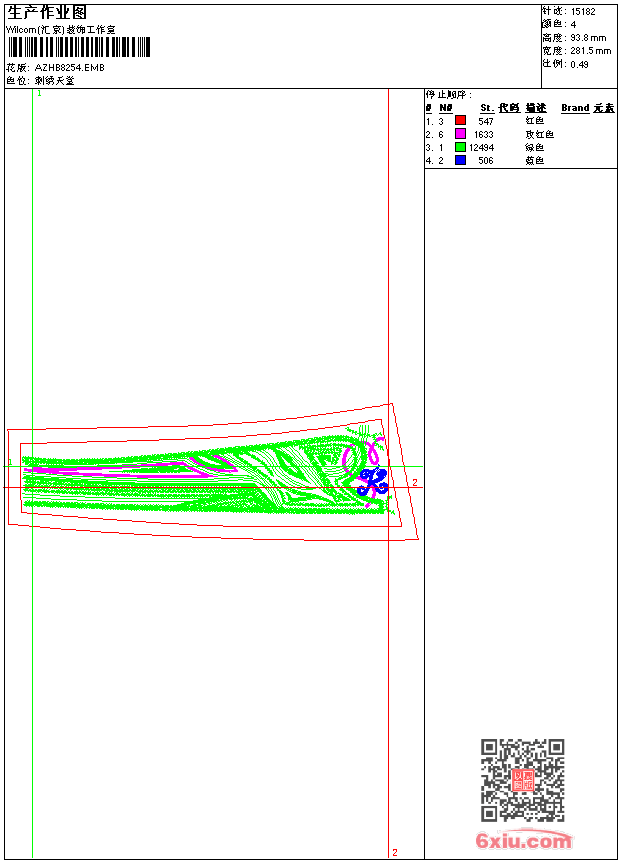
Task: Click the stitch count '15182'
Action: tap(583, 12)
